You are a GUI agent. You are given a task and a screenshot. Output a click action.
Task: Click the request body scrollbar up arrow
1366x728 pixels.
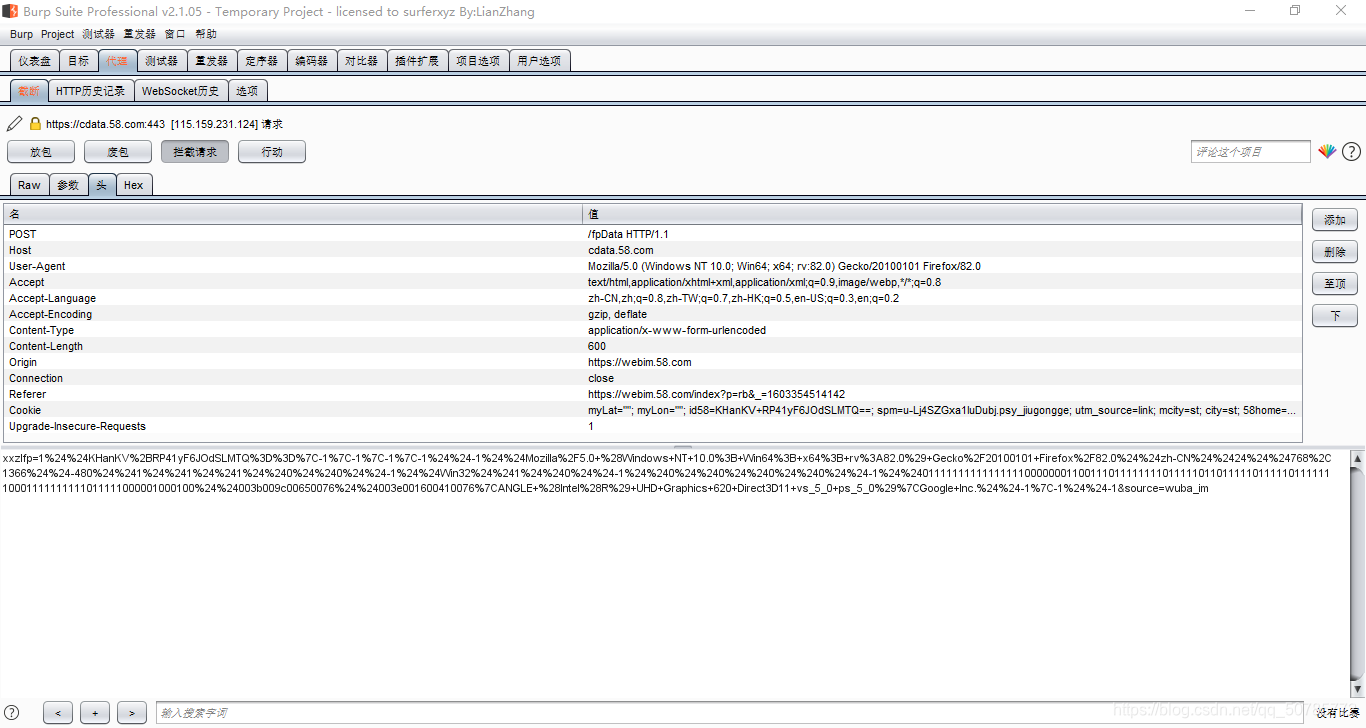click(x=1357, y=458)
